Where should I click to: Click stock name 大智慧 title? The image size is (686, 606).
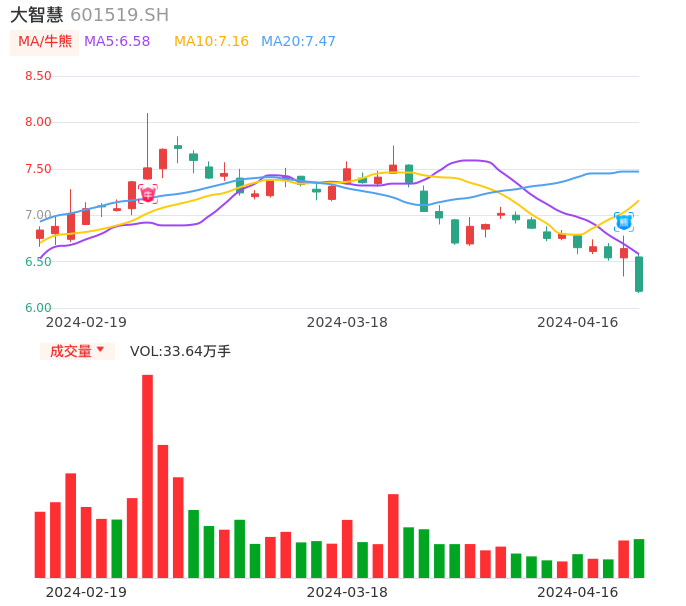click(37, 15)
